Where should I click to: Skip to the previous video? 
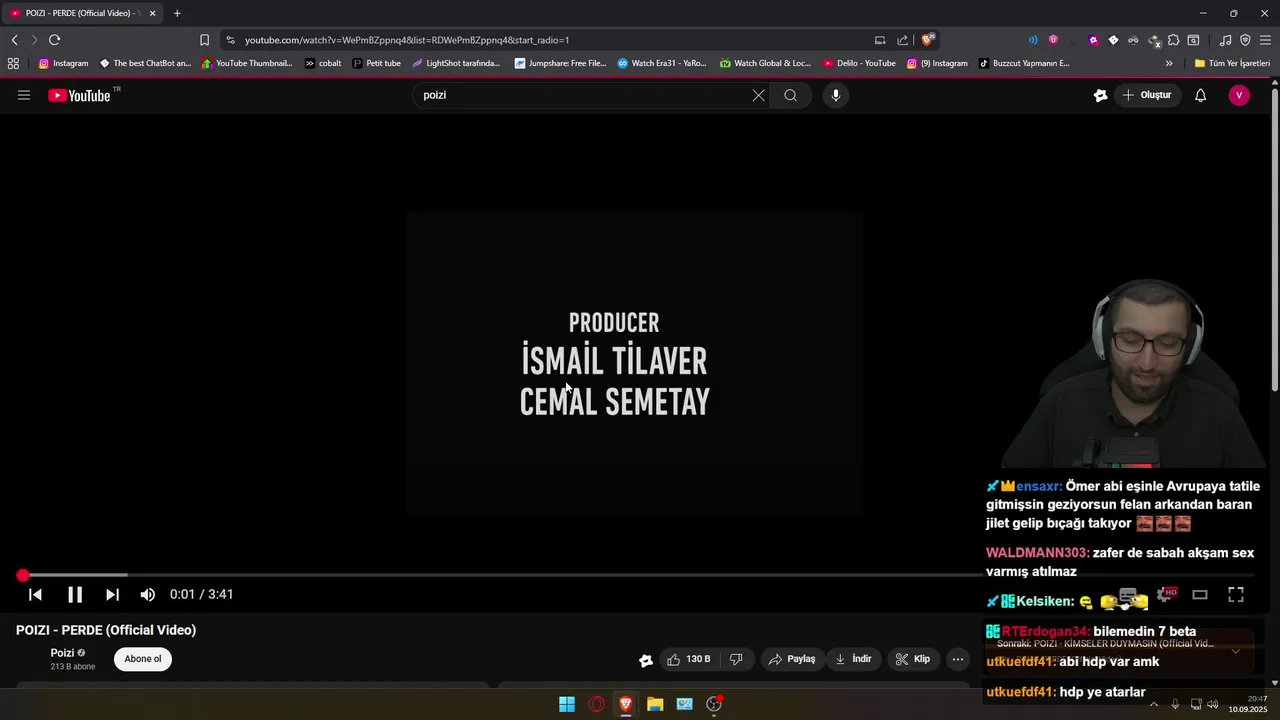35,594
